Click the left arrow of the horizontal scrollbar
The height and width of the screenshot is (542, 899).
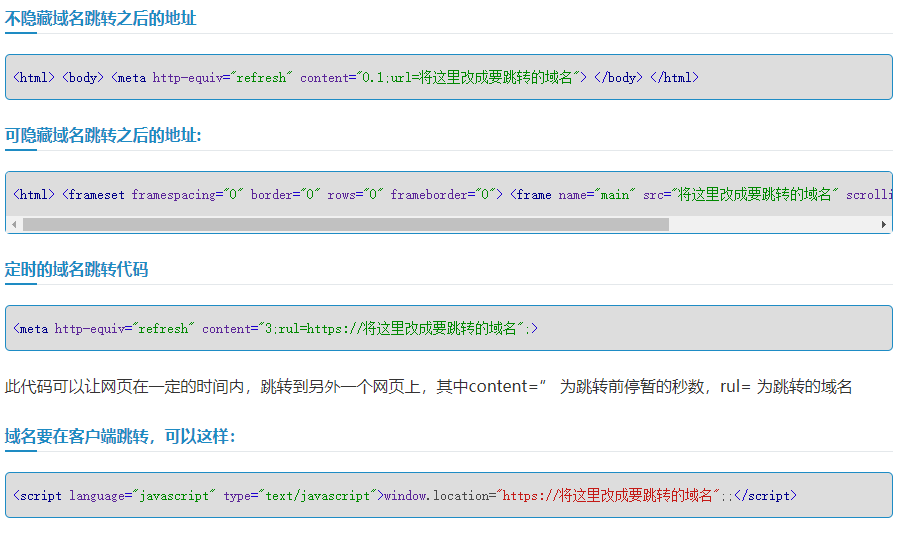pyautogui.click(x=14, y=224)
